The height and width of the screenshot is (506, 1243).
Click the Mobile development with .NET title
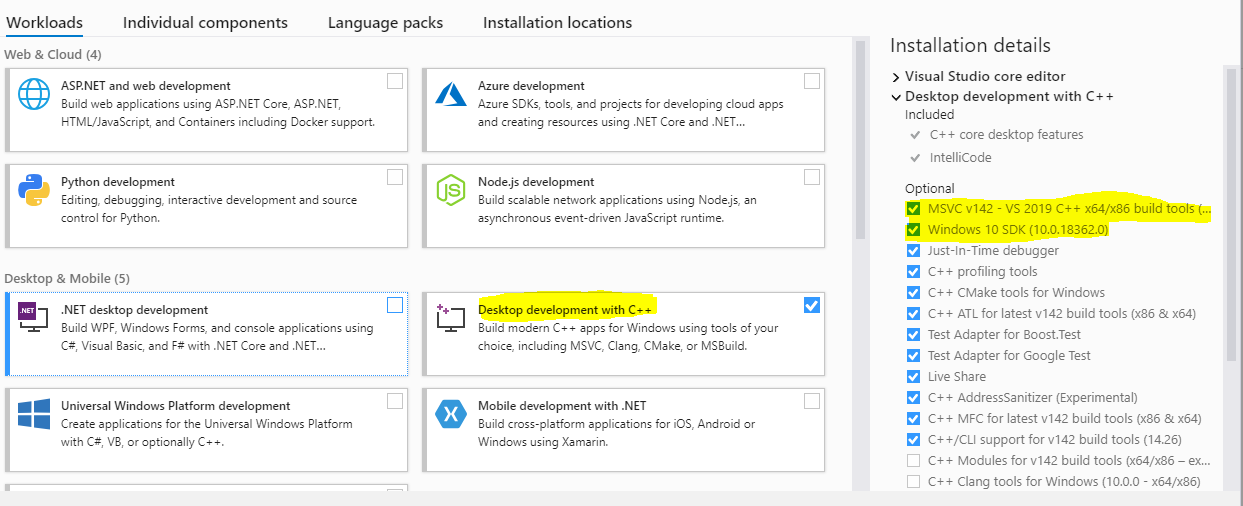562,406
